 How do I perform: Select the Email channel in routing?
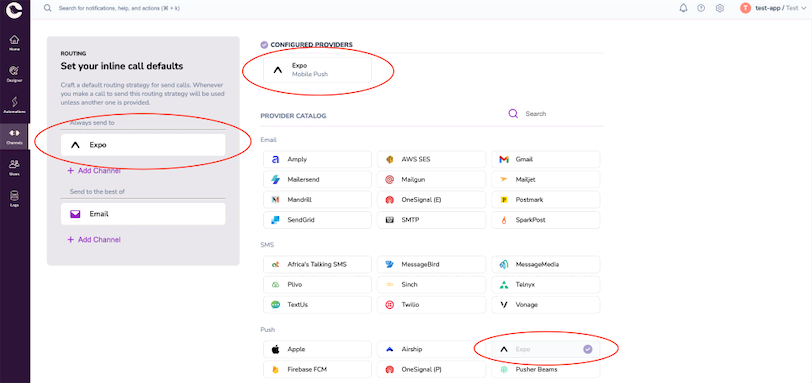143,214
